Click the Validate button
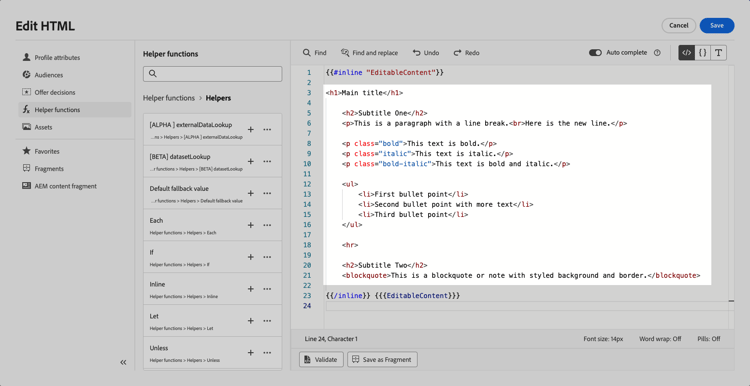Screen dimensions: 750x386 click(x=321, y=360)
